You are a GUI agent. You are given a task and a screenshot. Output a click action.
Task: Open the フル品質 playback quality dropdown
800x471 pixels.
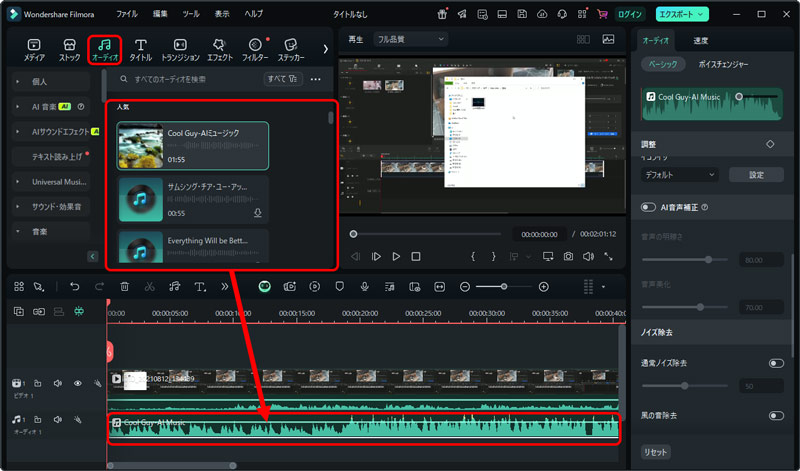point(411,39)
